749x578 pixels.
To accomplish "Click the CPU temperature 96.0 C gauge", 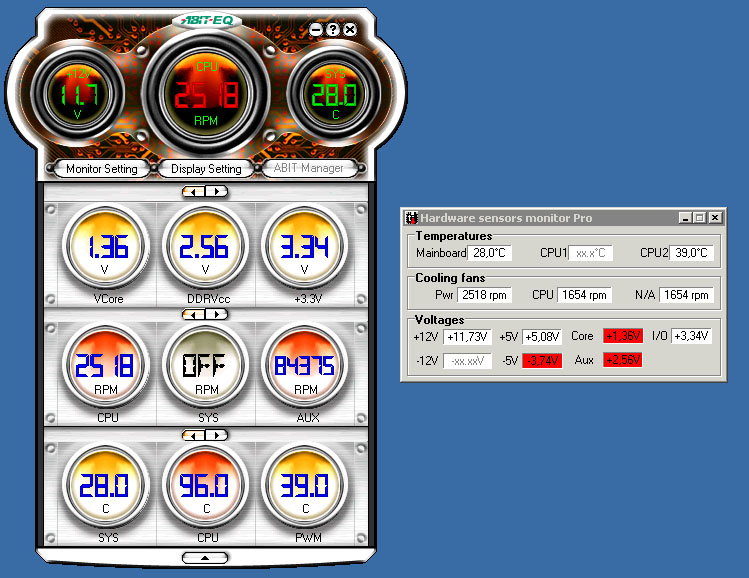I will [205, 487].
